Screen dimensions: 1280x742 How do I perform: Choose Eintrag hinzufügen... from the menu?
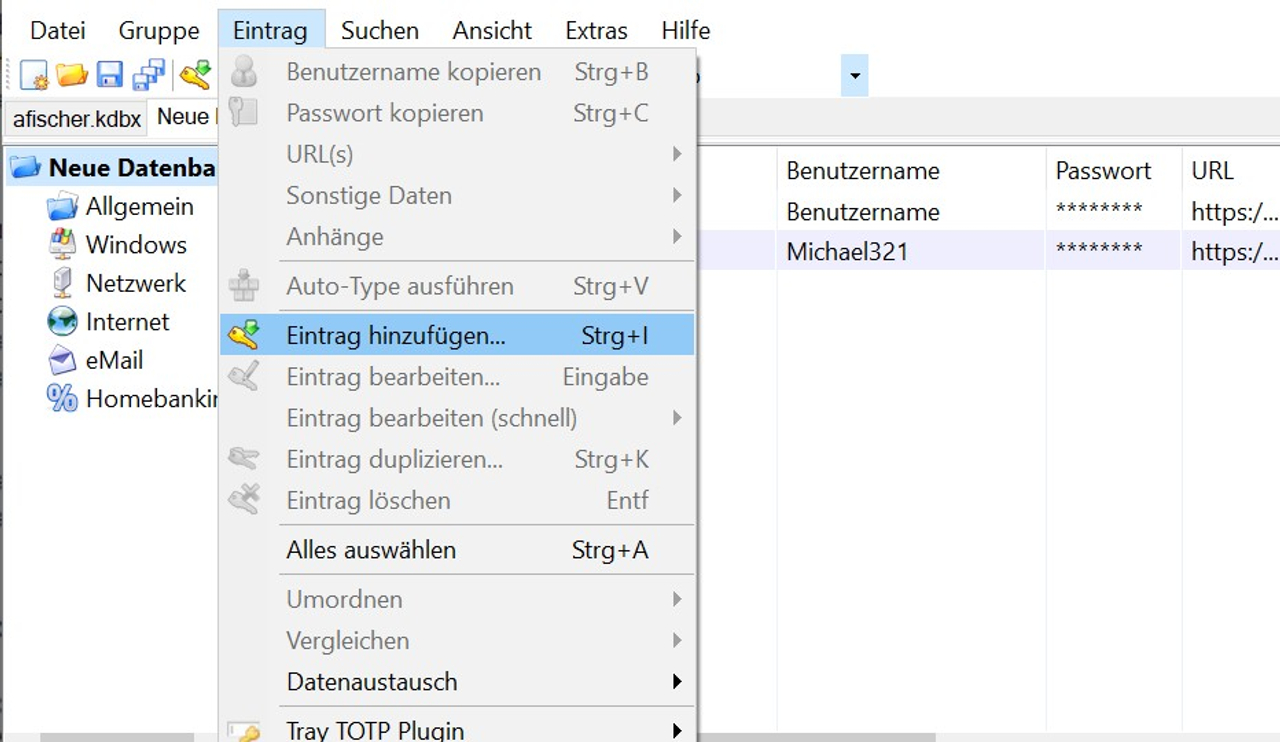(x=457, y=336)
